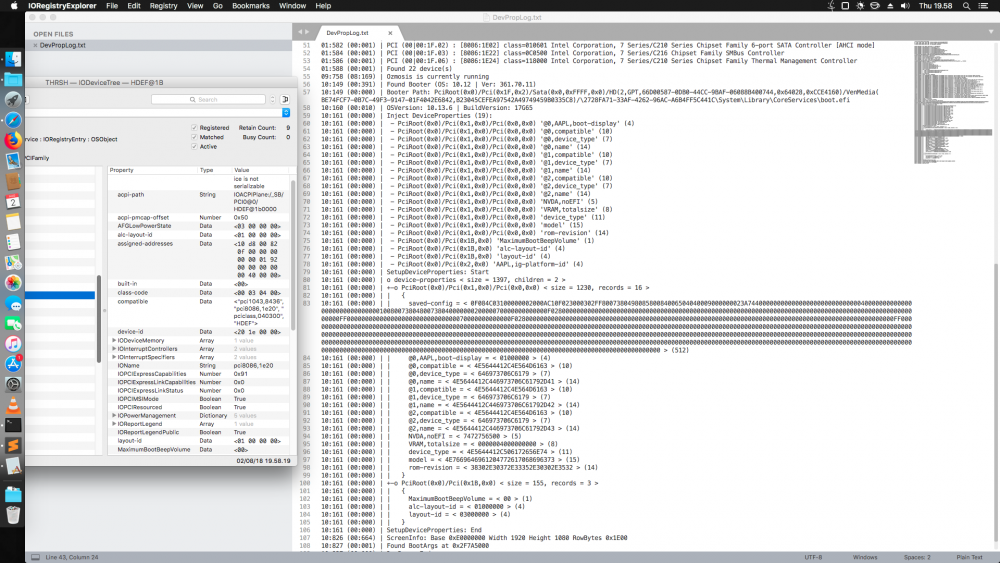Open FaceTime in the Dock
Screen dimensions: 1000x563
point(13,324)
